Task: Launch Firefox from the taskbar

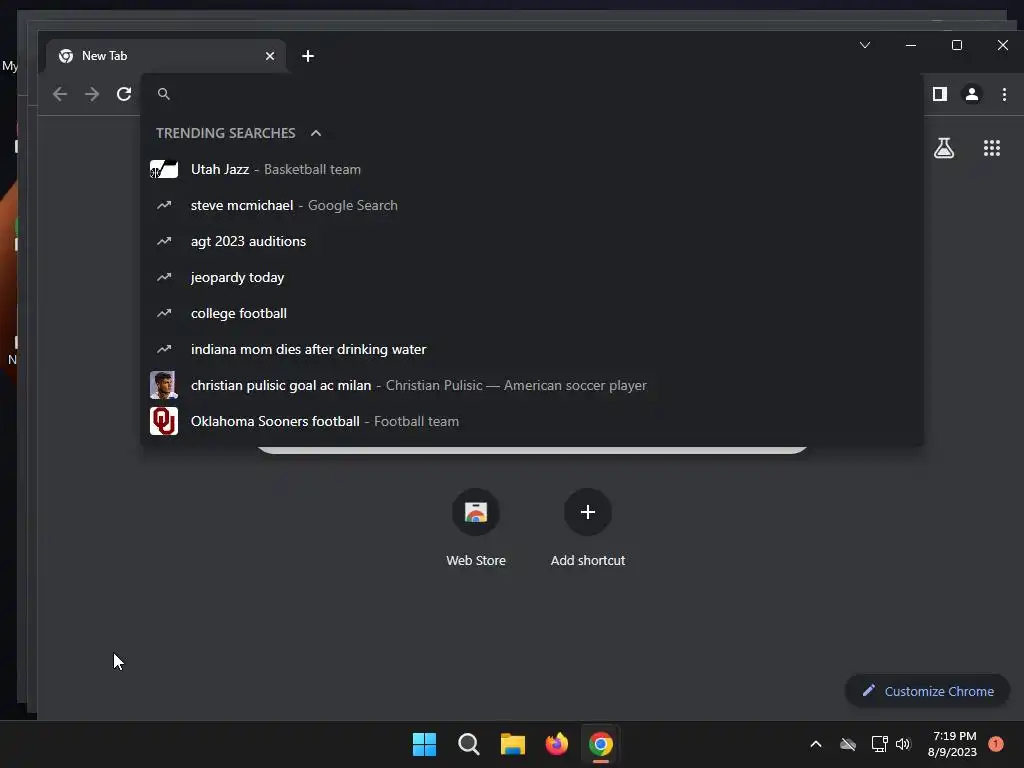Action: (x=556, y=744)
